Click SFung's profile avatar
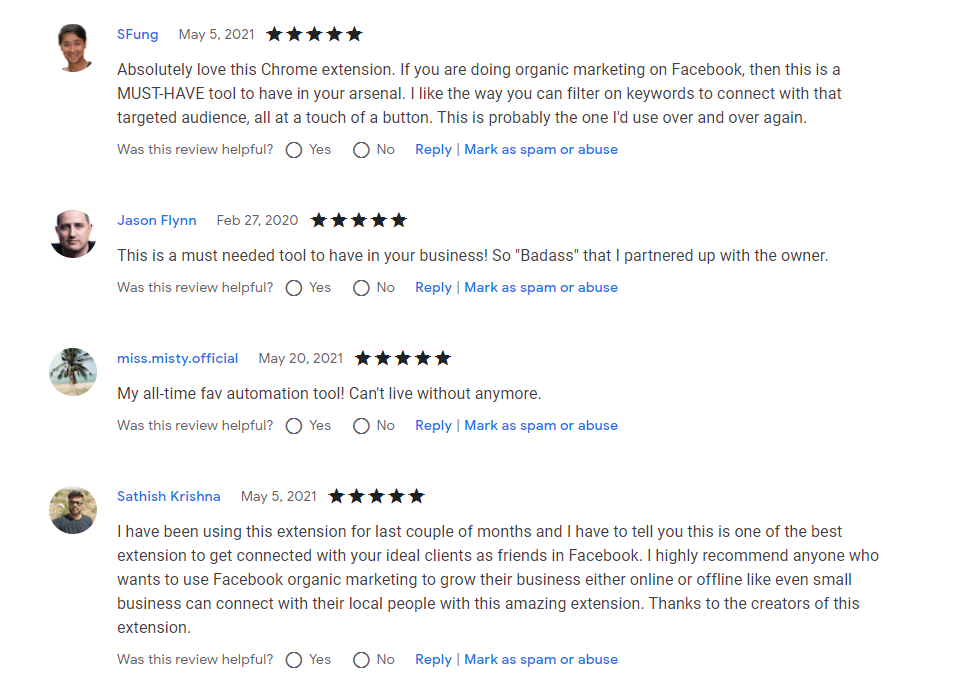The width and height of the screenshot is (962, 693). point(73,48)
